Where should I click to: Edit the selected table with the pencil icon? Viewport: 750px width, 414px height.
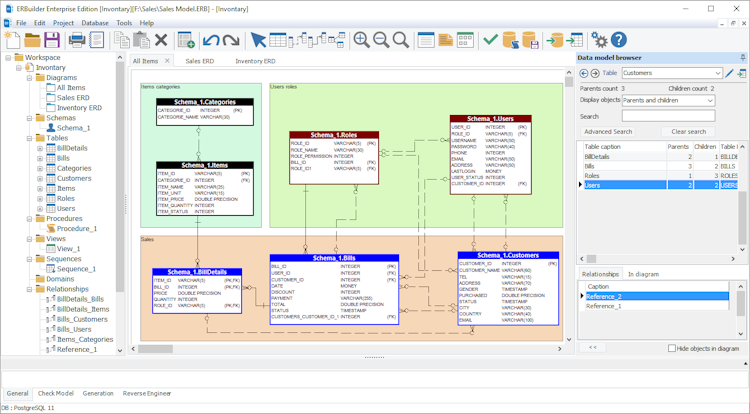729,73
